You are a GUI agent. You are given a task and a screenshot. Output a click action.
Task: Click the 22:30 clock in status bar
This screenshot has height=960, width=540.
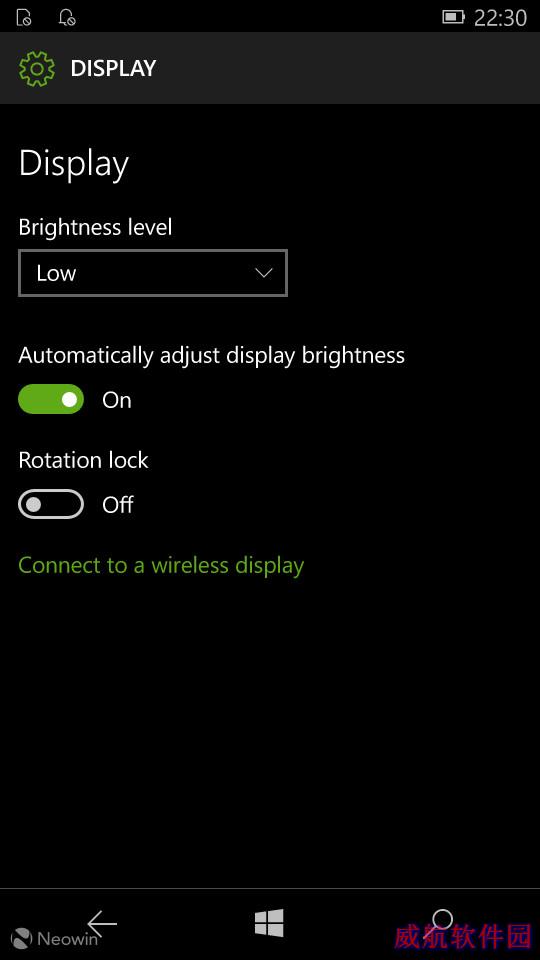point(500,18)
